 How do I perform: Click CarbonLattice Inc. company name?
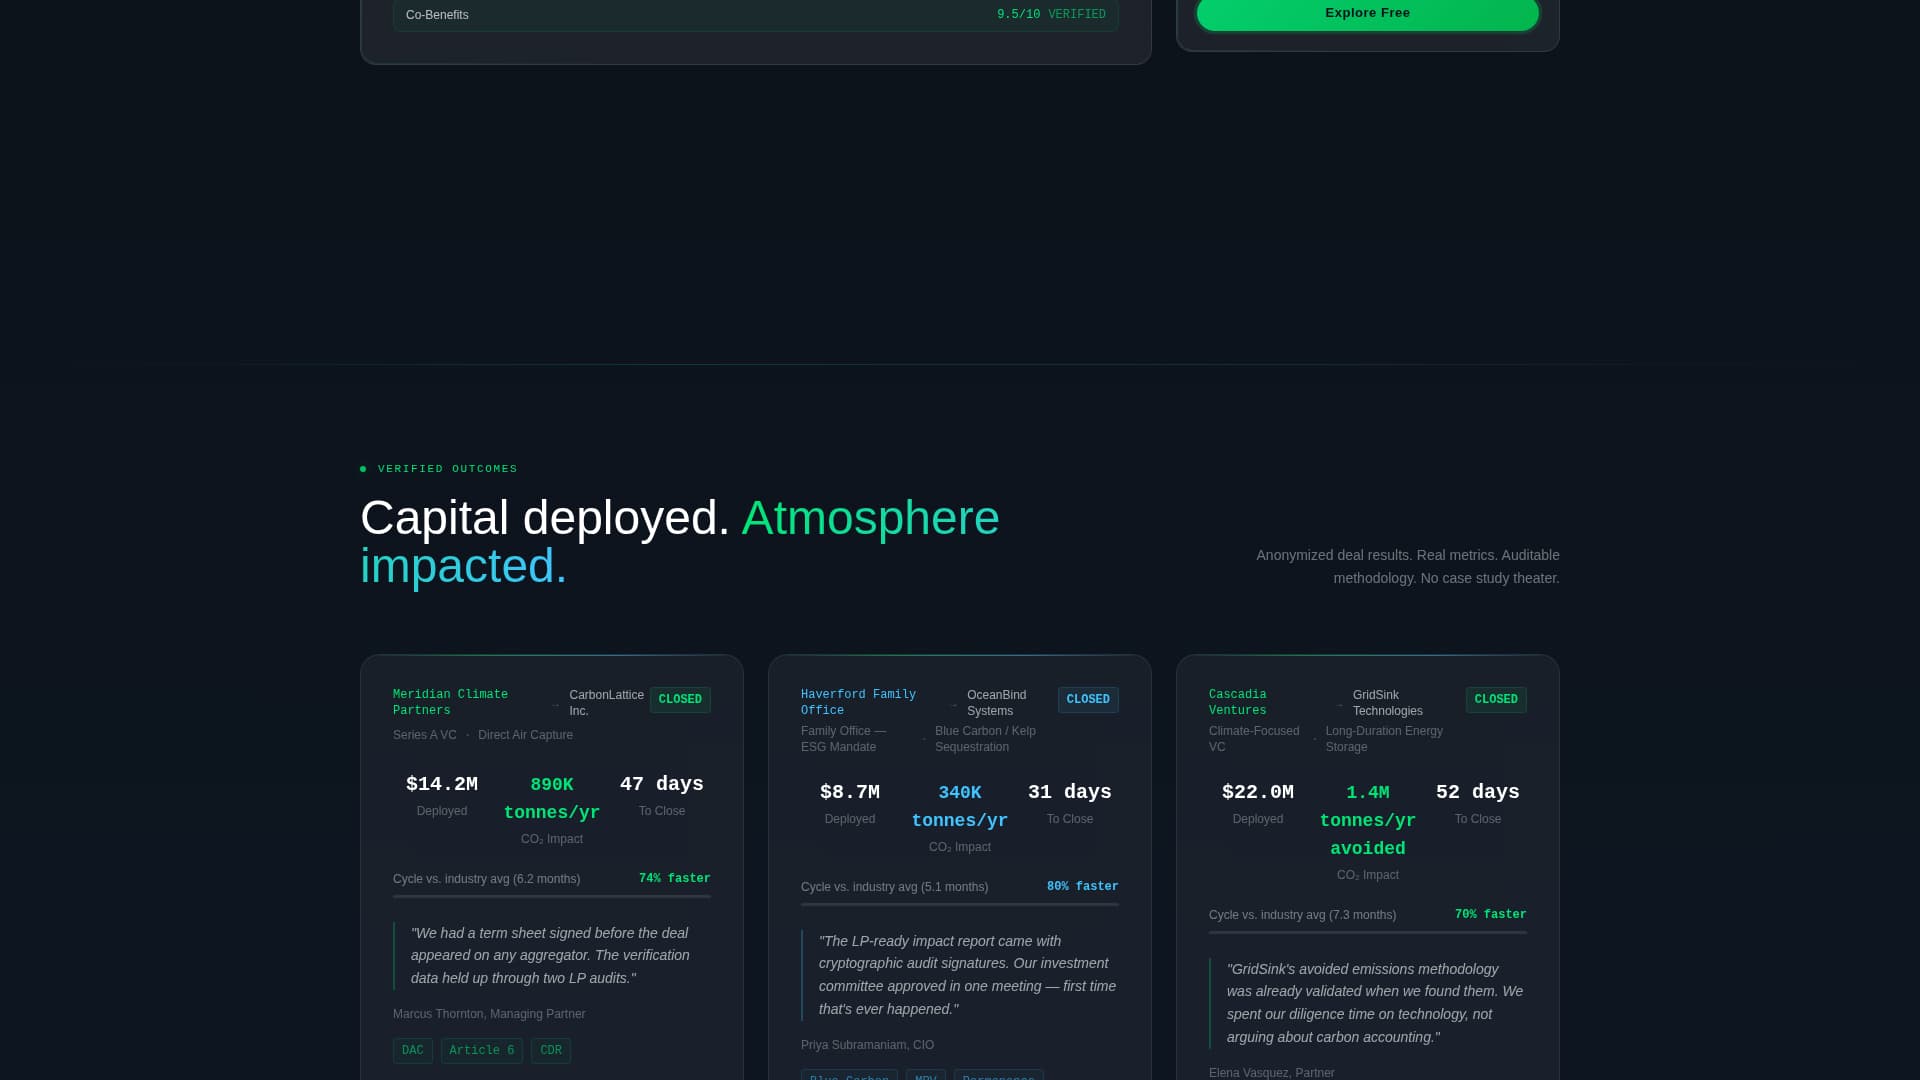606,703
